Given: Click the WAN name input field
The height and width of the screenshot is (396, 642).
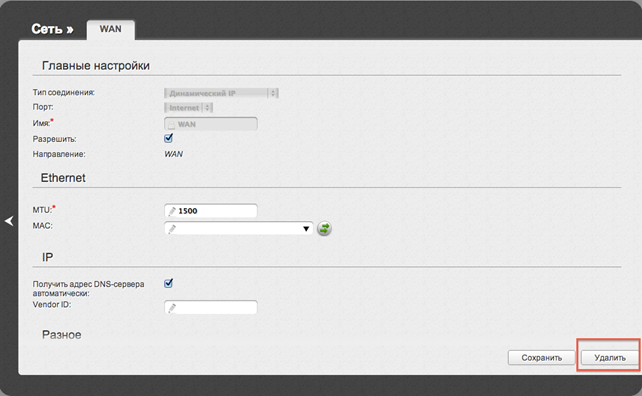Looking at the screenshot, I should (x=210, y=124).
